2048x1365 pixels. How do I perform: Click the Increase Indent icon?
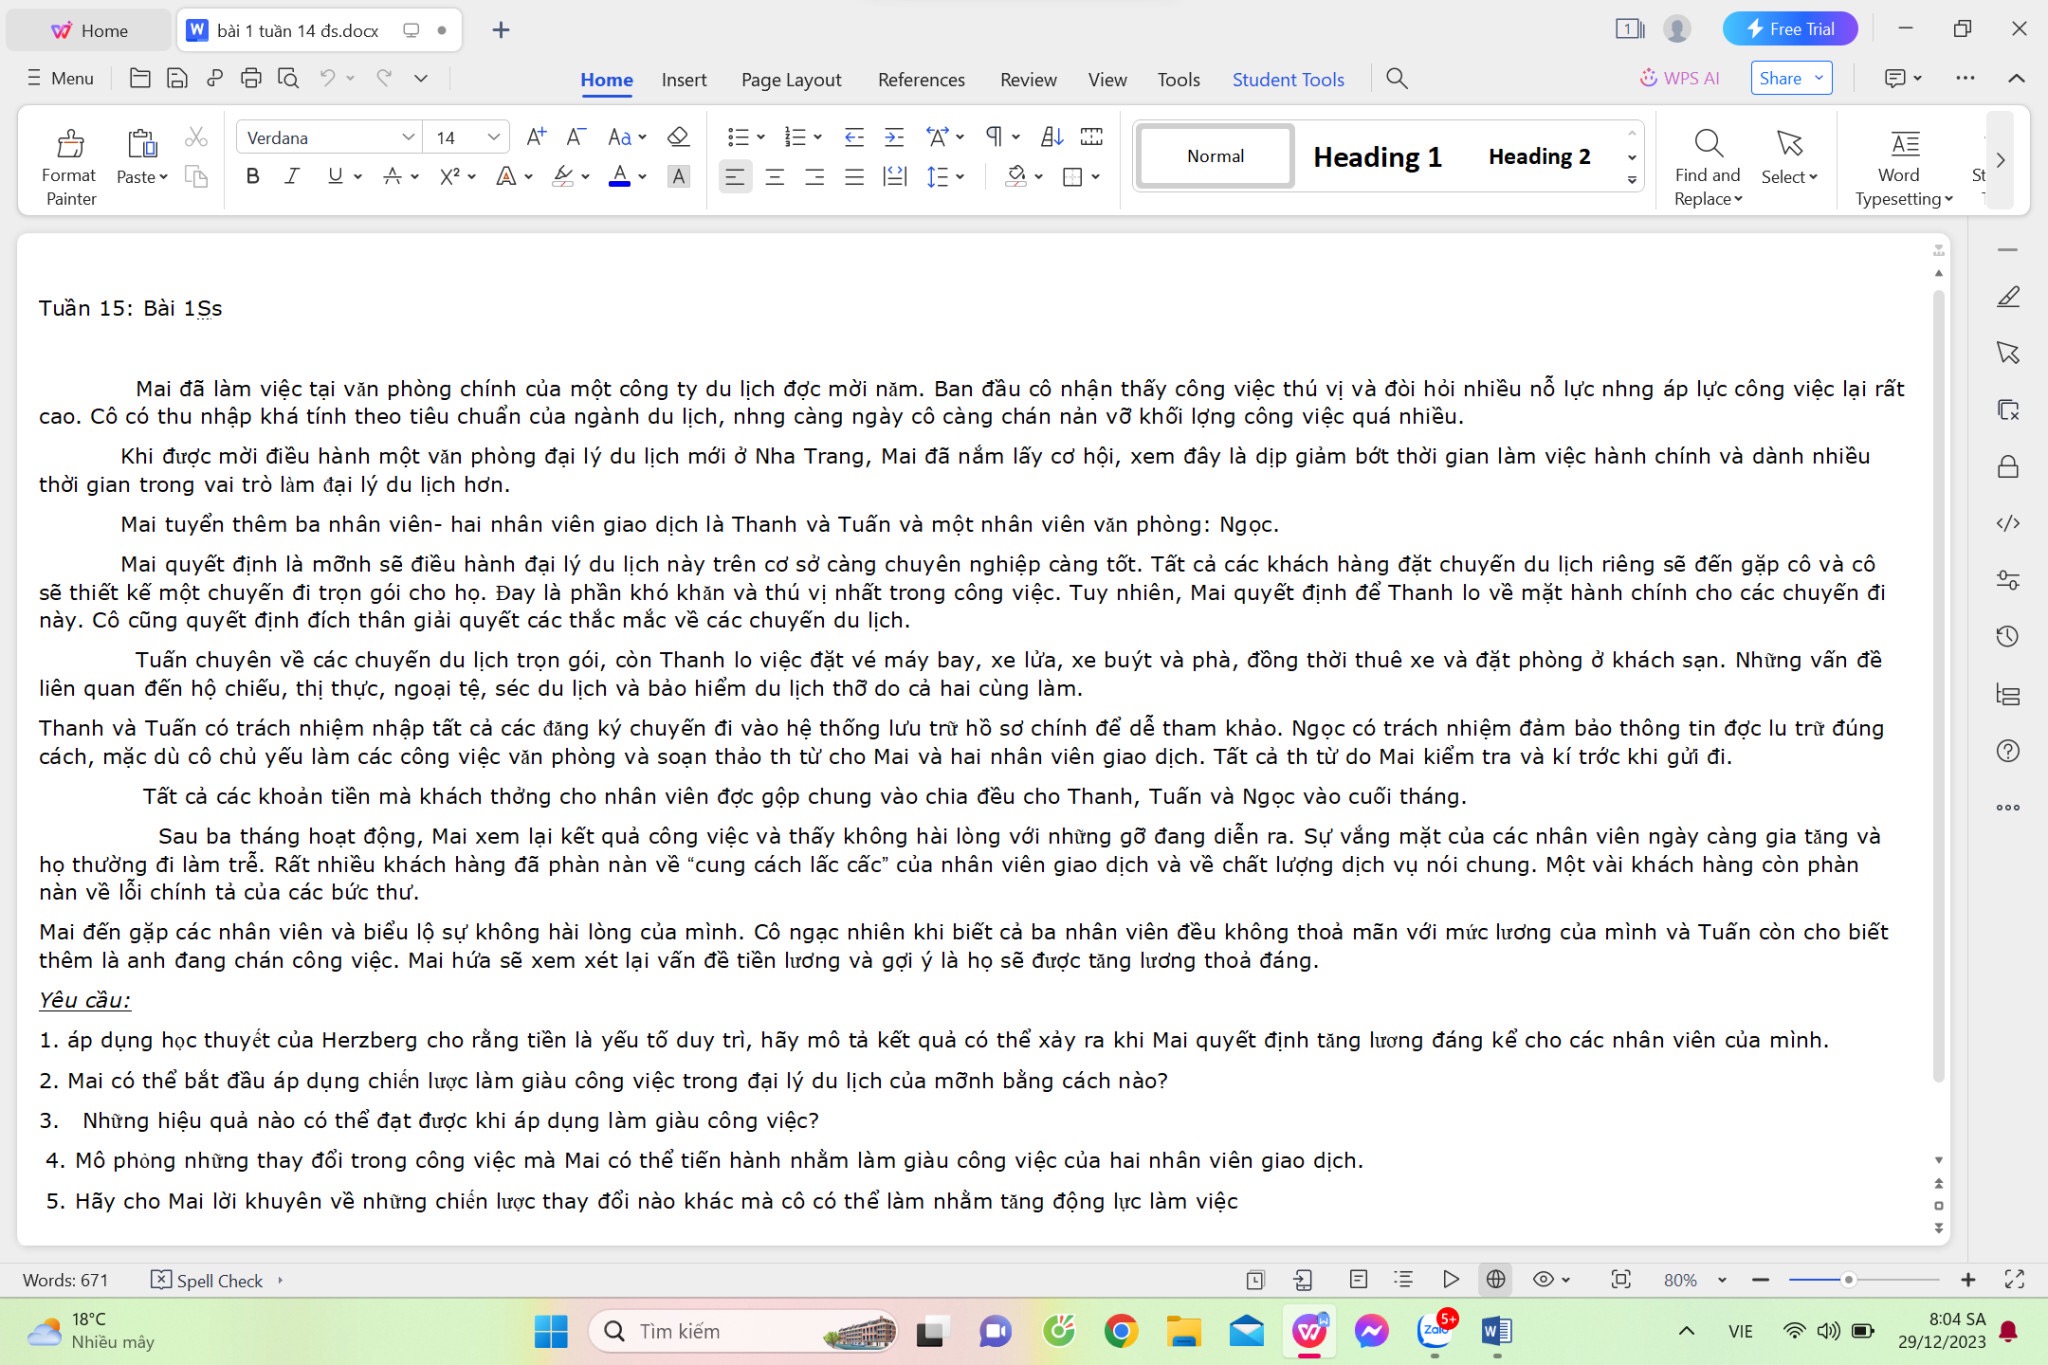tap(894, 137)
